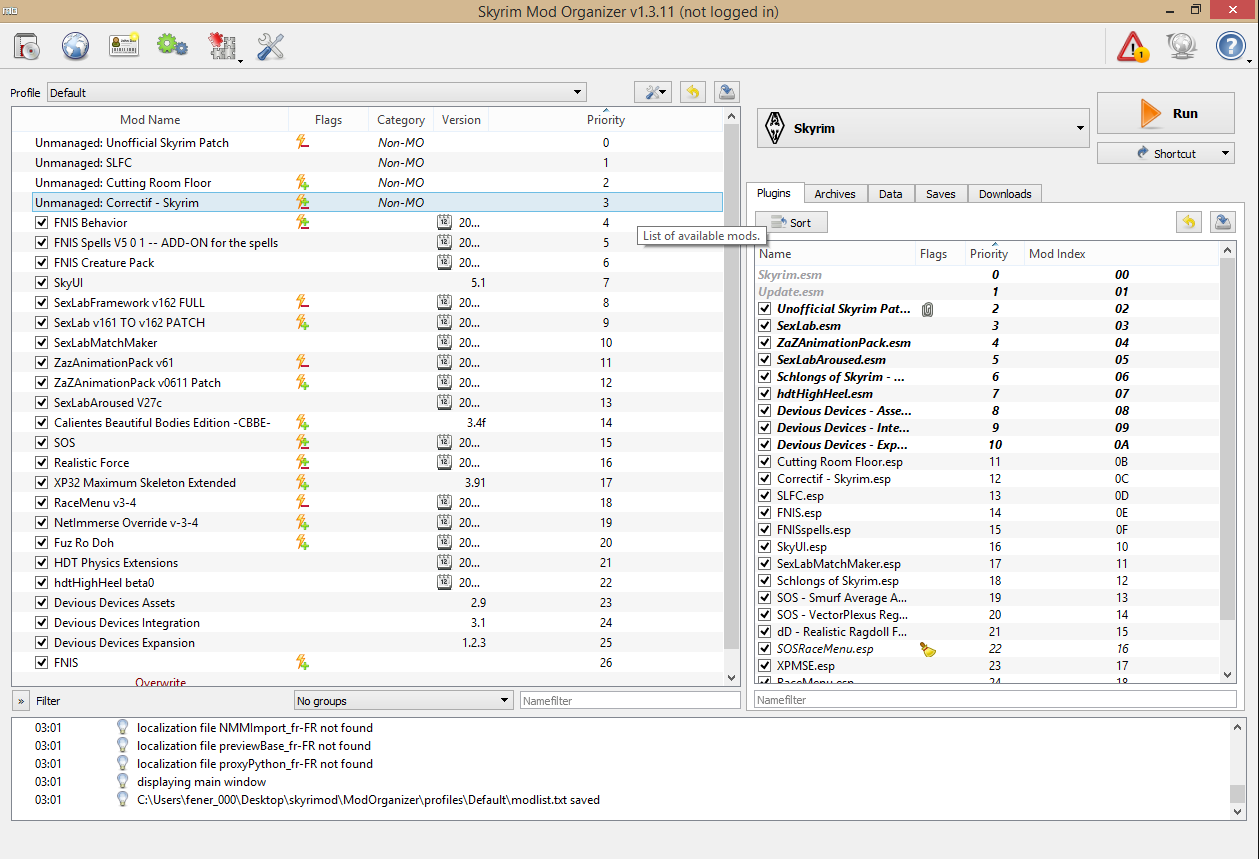This screenshot has height=859, width=1259.
Task: Disable the SkyUI.esp plugin
Action: click(765, 546)
